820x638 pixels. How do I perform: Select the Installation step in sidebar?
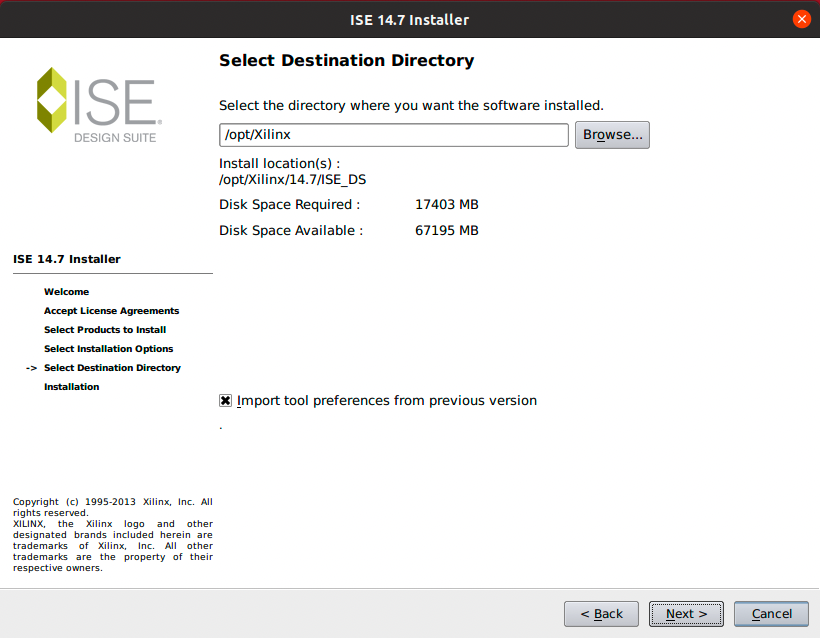(72, 387)
